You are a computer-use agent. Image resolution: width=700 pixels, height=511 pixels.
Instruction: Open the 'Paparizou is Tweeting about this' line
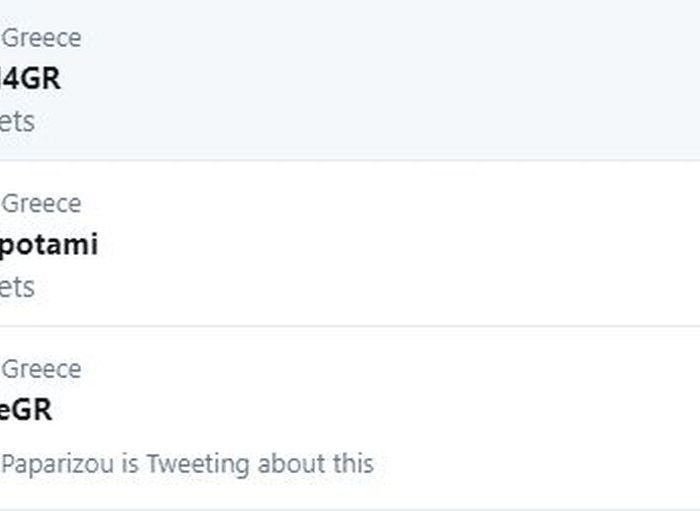187,464
